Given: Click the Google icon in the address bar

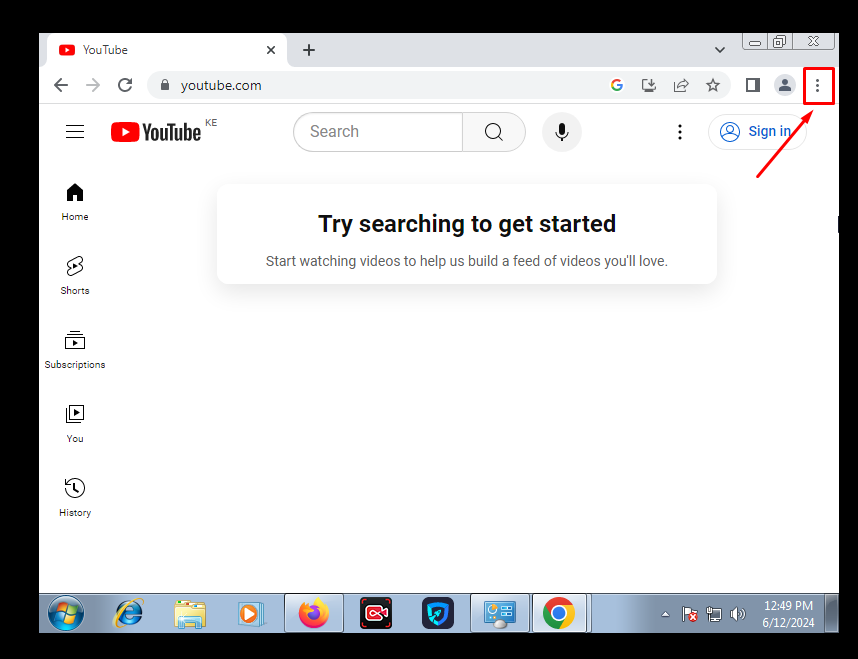Looking at the screenshot, I should coord(617,85).
